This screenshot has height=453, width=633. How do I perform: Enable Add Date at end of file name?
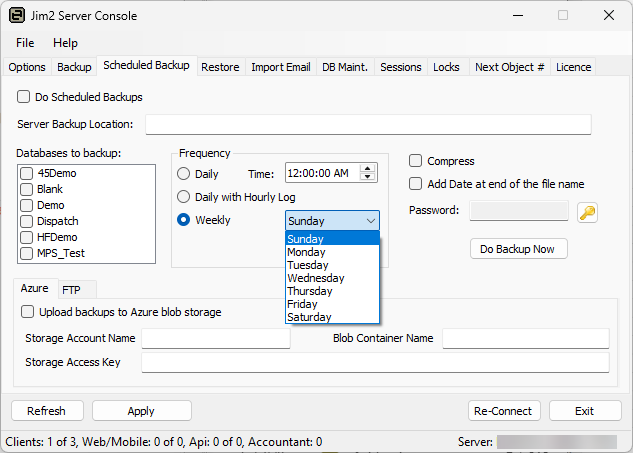pos(416,184)
